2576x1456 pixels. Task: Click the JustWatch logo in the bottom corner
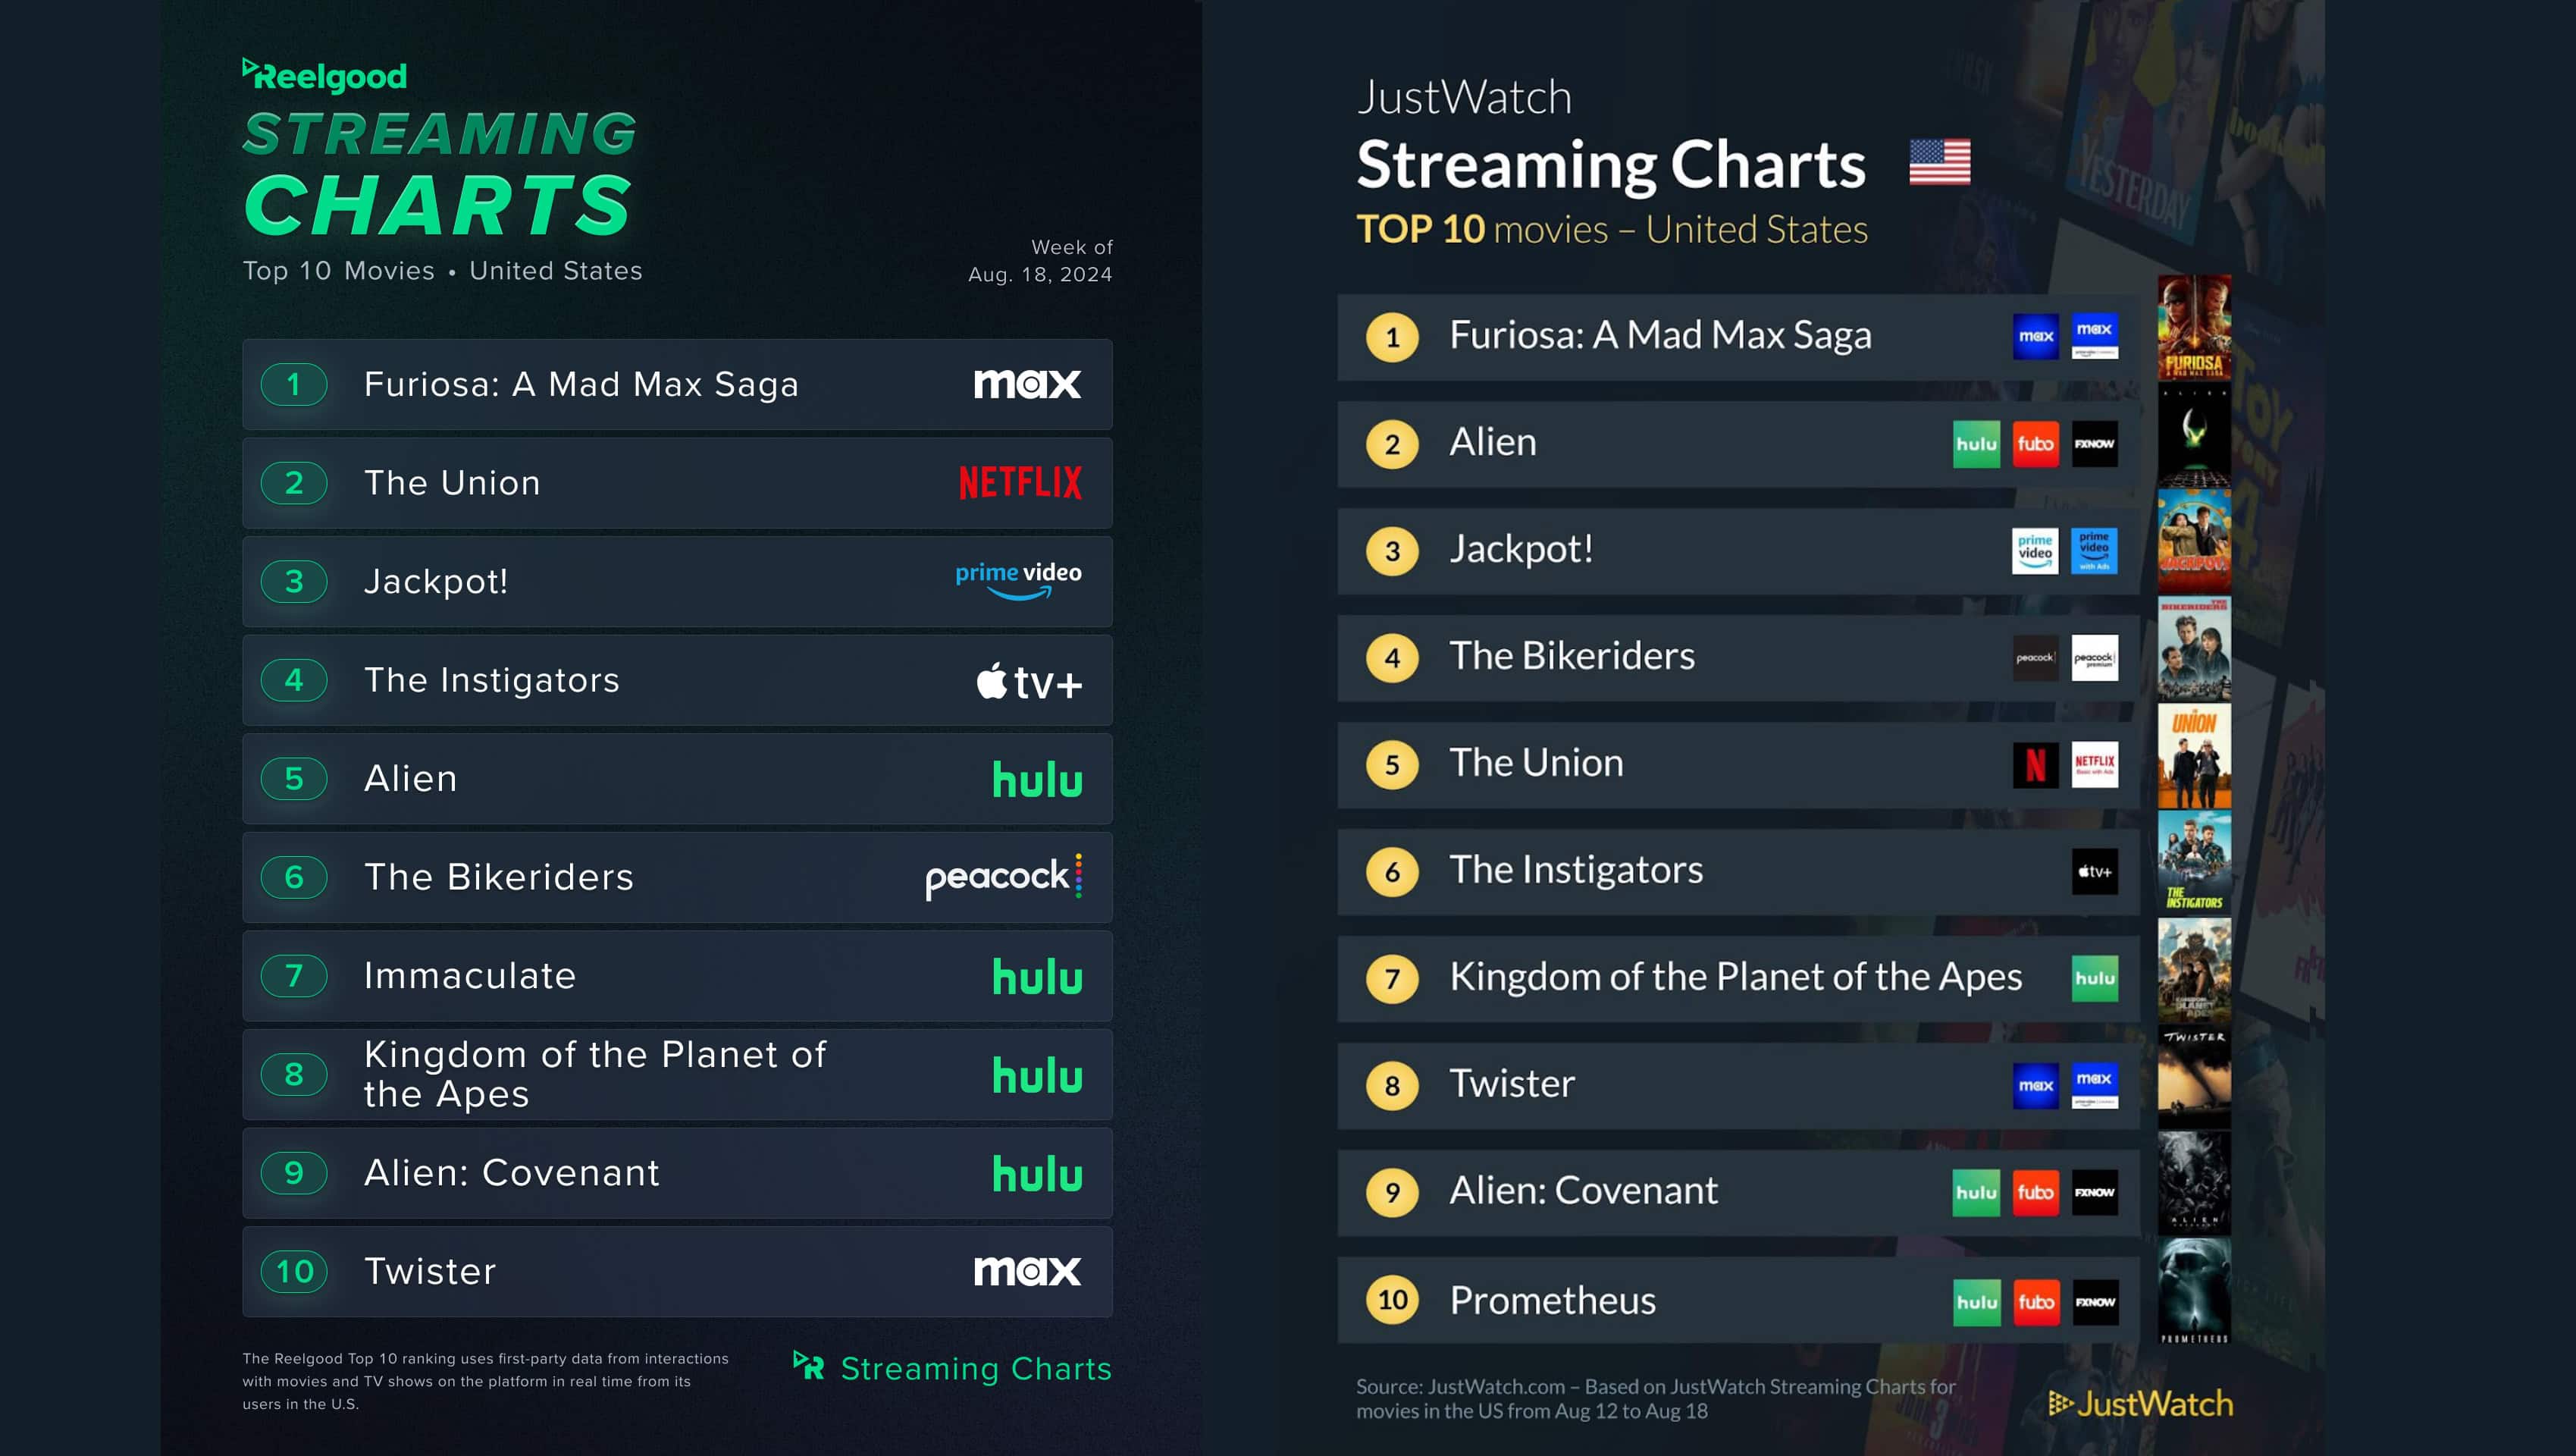coord(2140,1404)
